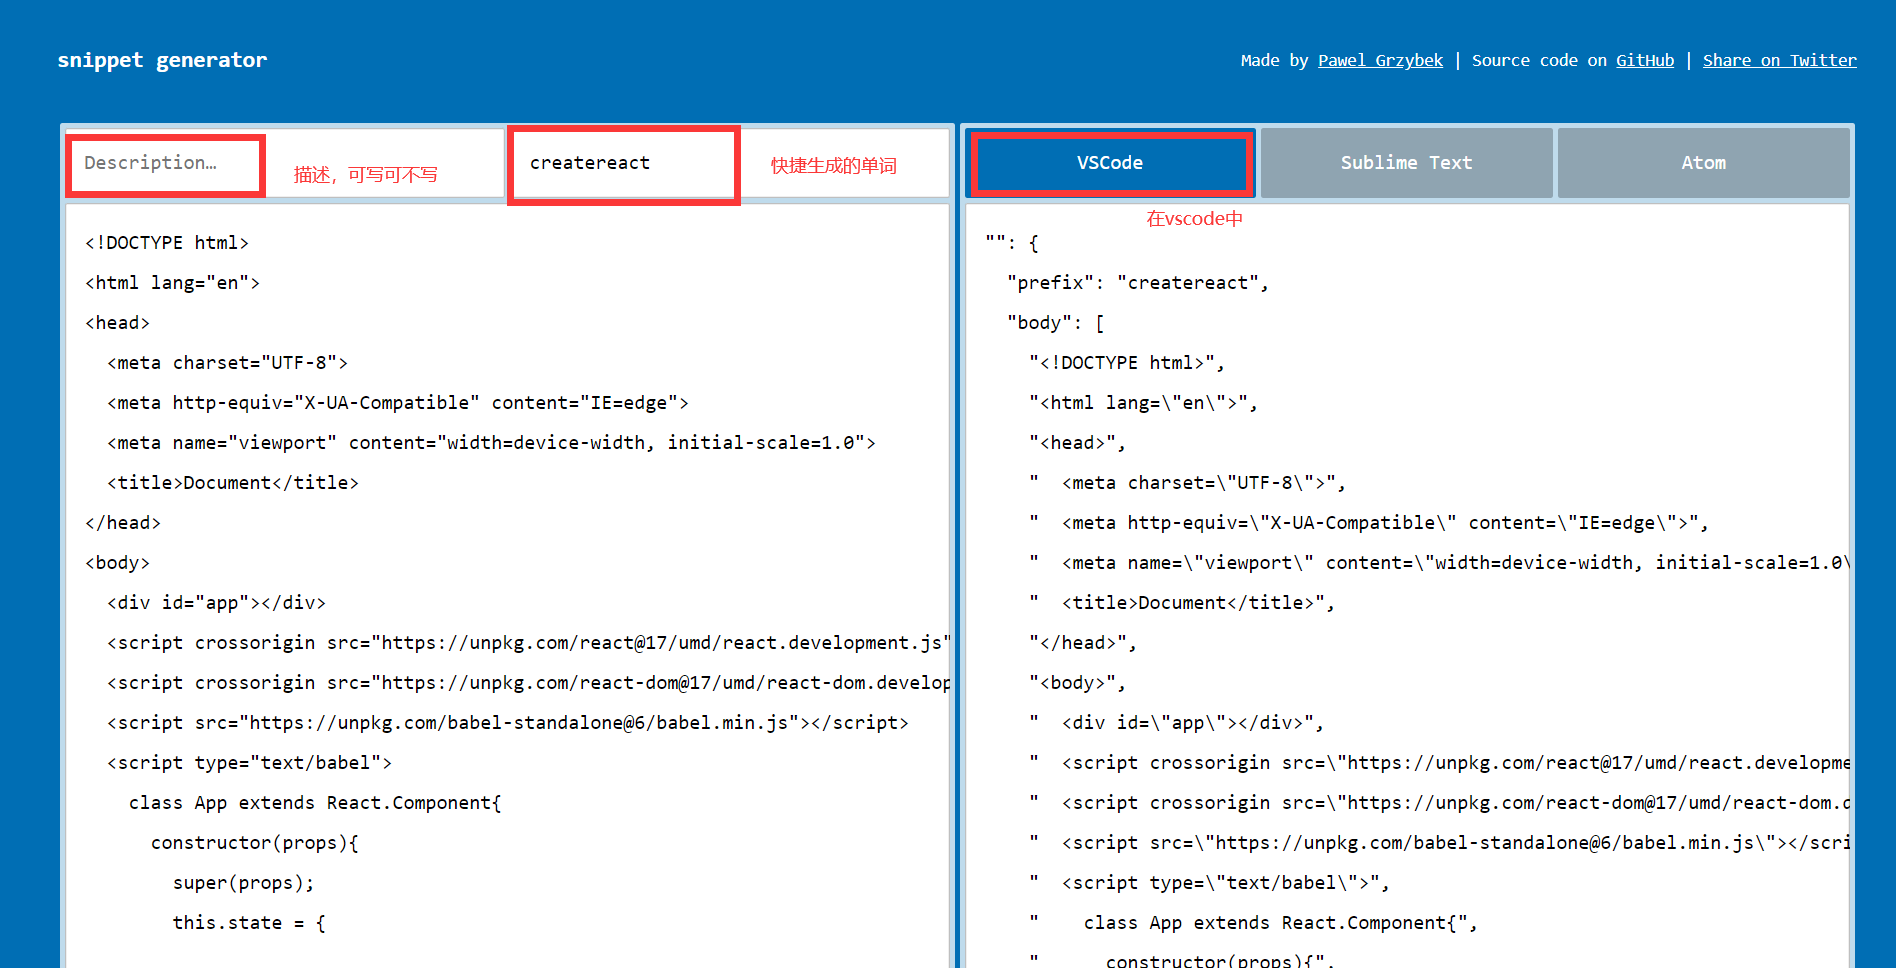The image size is (1896, 968).
Task: Click the X-UA-Compatible meta line in left editor
Action: (398, 403)
